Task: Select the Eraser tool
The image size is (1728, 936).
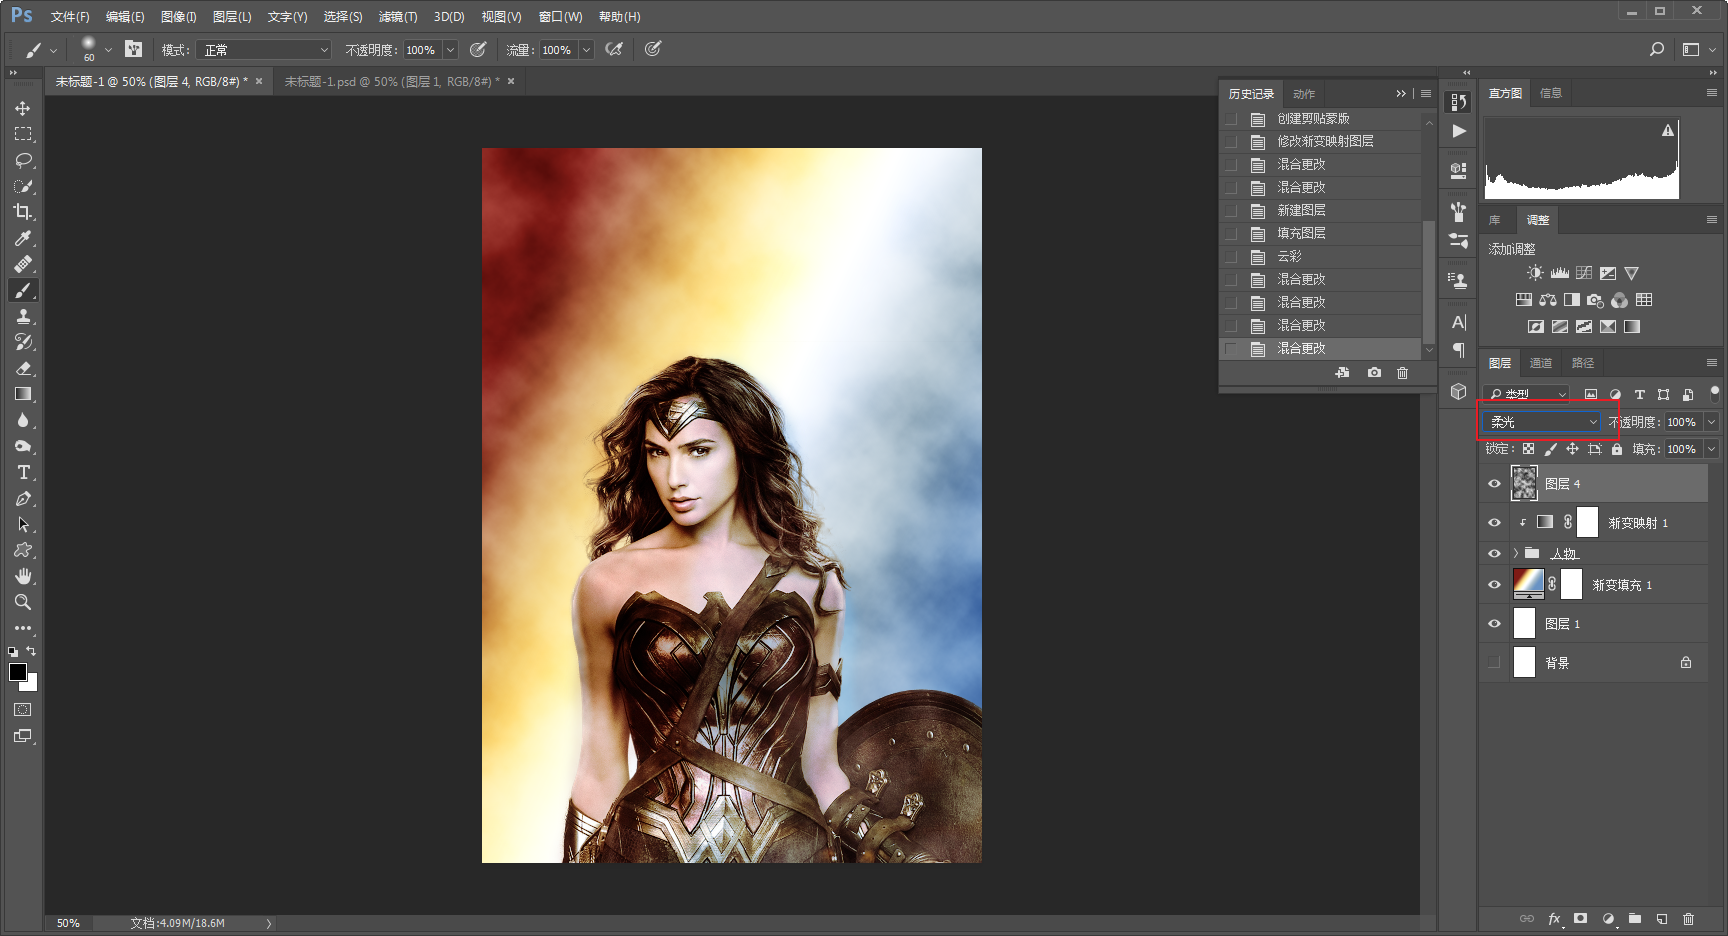Action: 23,368
